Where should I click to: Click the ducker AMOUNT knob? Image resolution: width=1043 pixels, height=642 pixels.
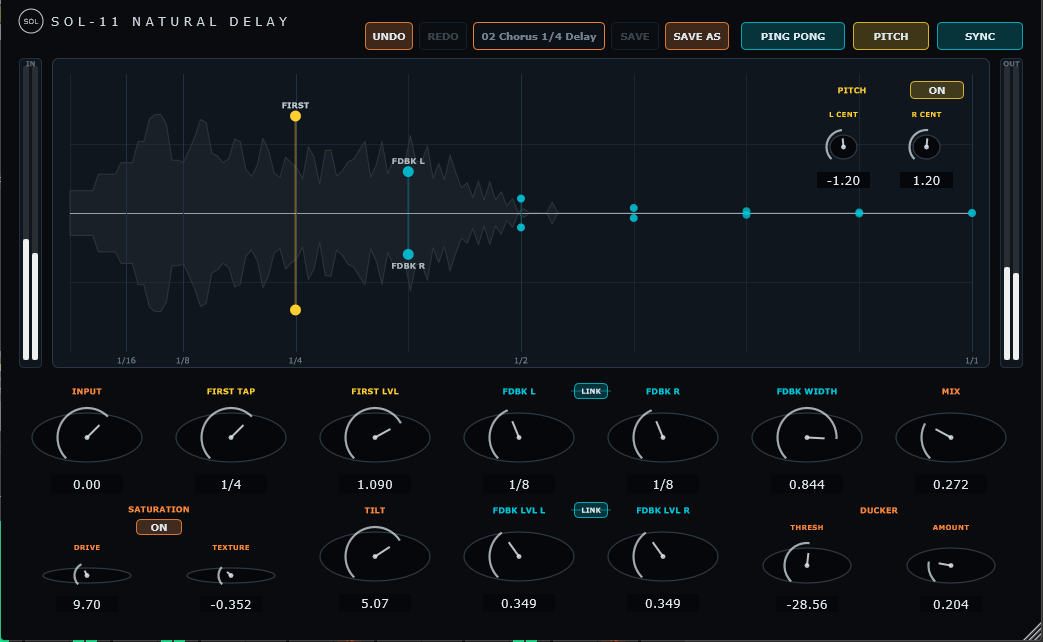(951, 565)
